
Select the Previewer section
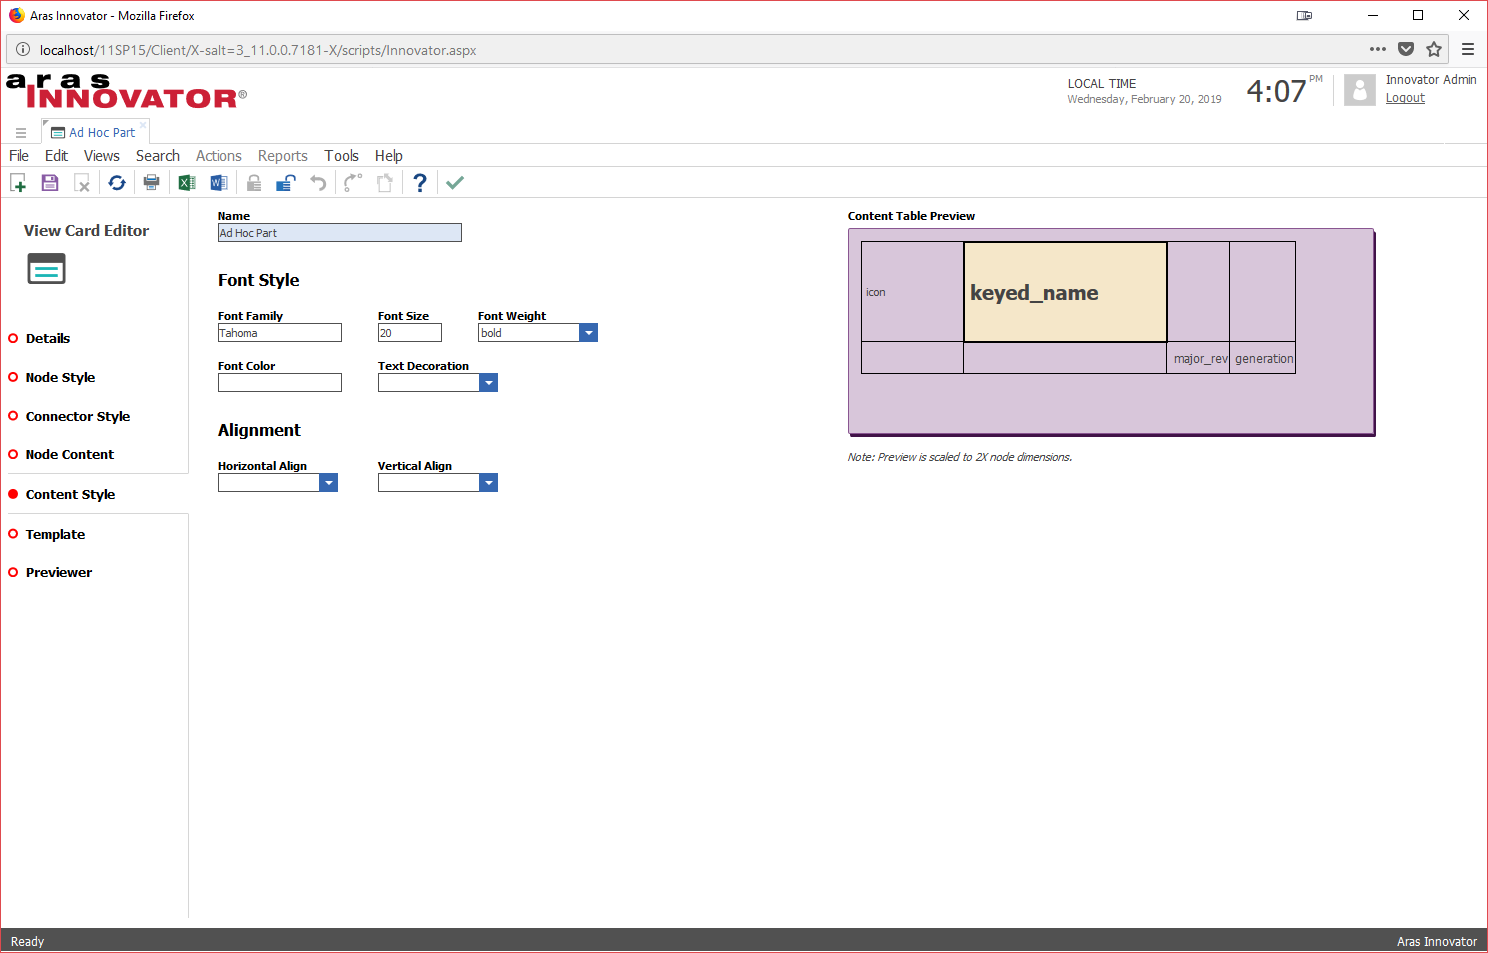pyautogui.click(x=59, y=572)
